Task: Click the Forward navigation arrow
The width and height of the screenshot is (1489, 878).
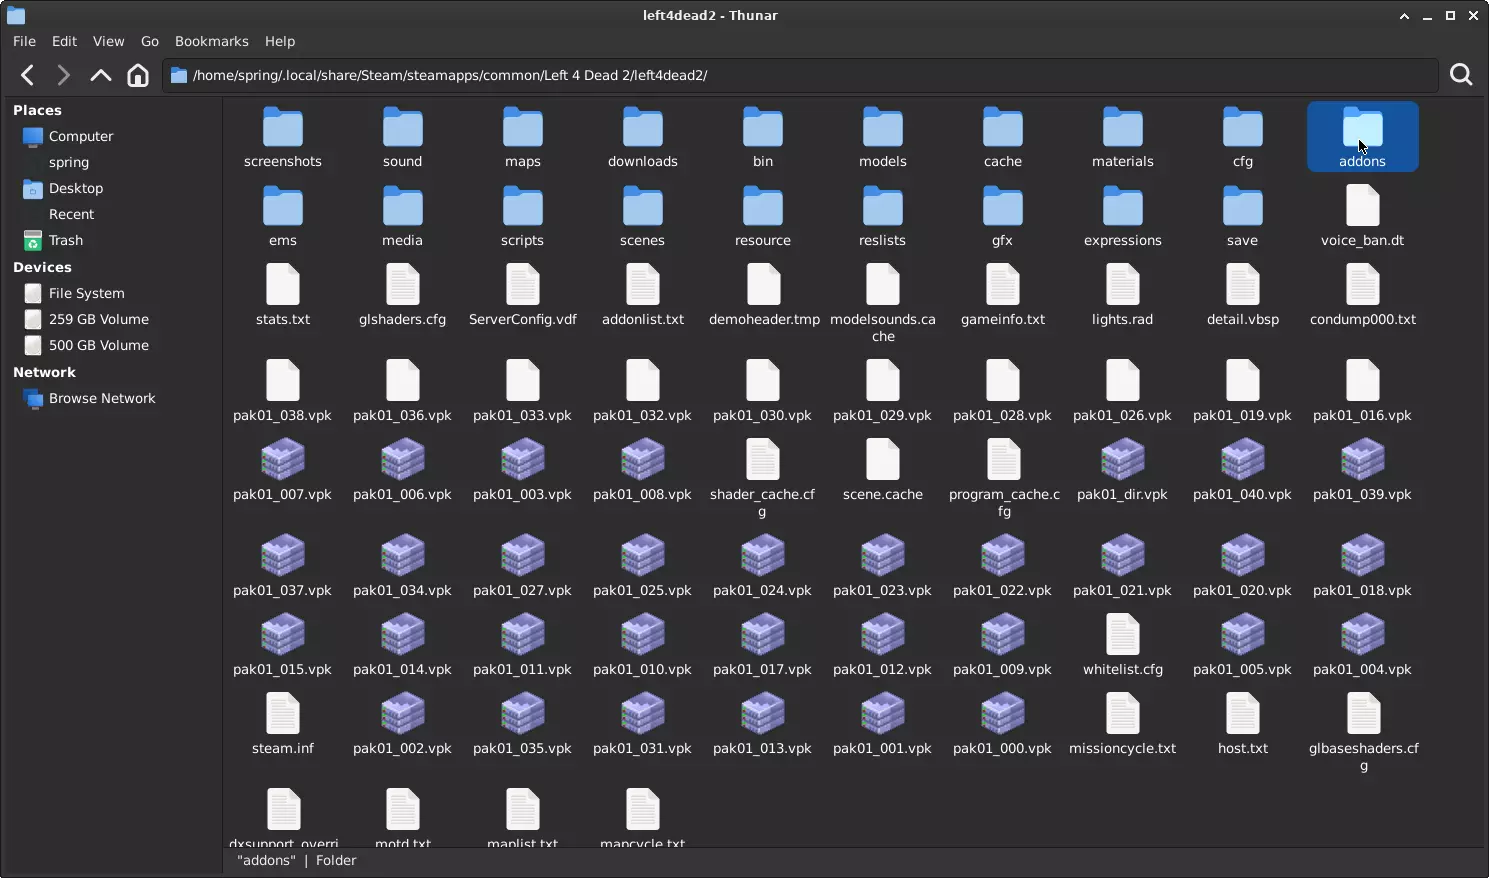Action: [63, 75]
